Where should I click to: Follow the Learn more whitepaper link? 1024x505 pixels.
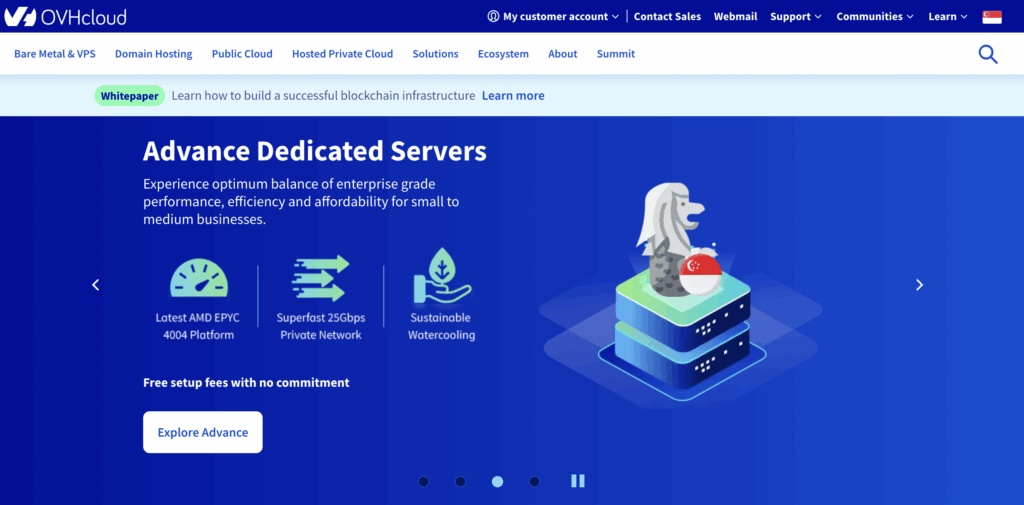(x=513, y=96)
